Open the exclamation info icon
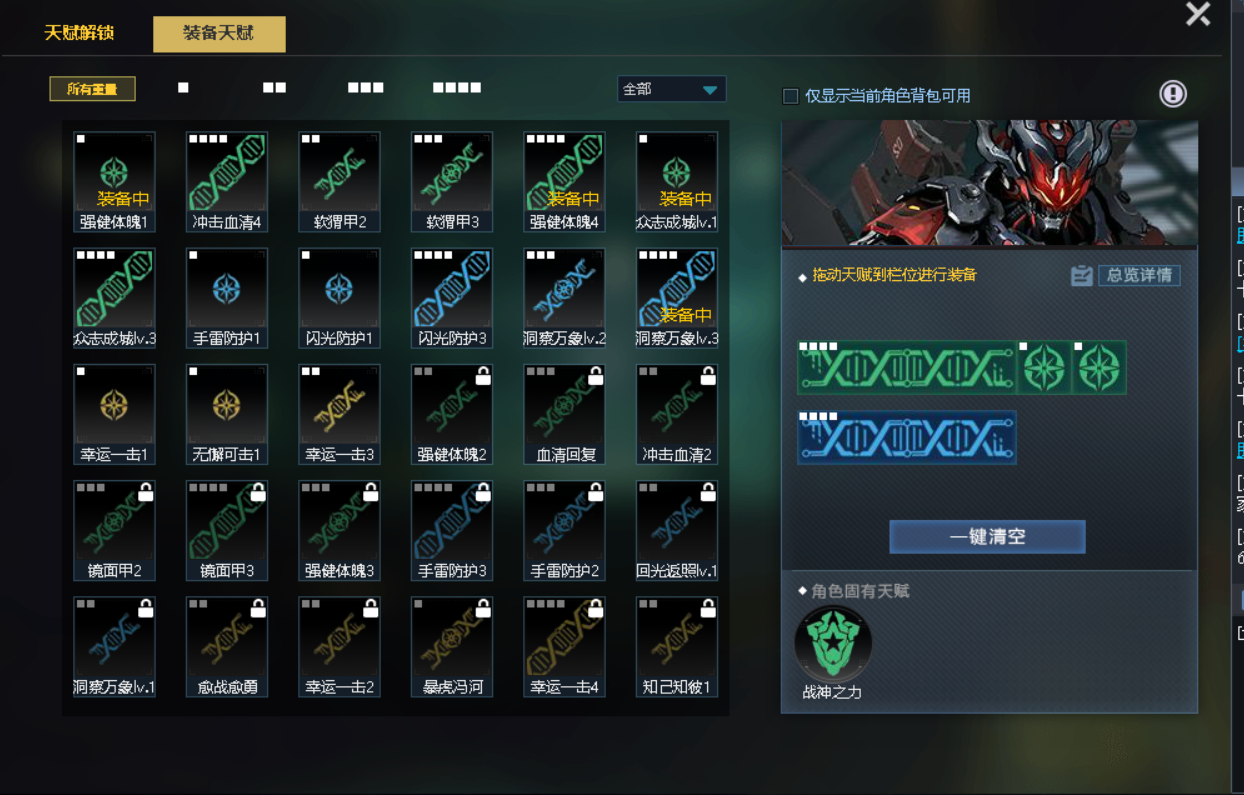 click(x=1173, y=94)
